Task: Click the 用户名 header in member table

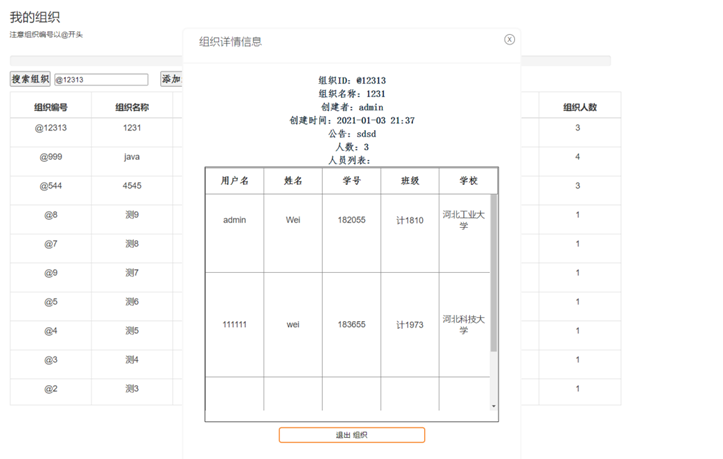Action: (x=234, y=181)
